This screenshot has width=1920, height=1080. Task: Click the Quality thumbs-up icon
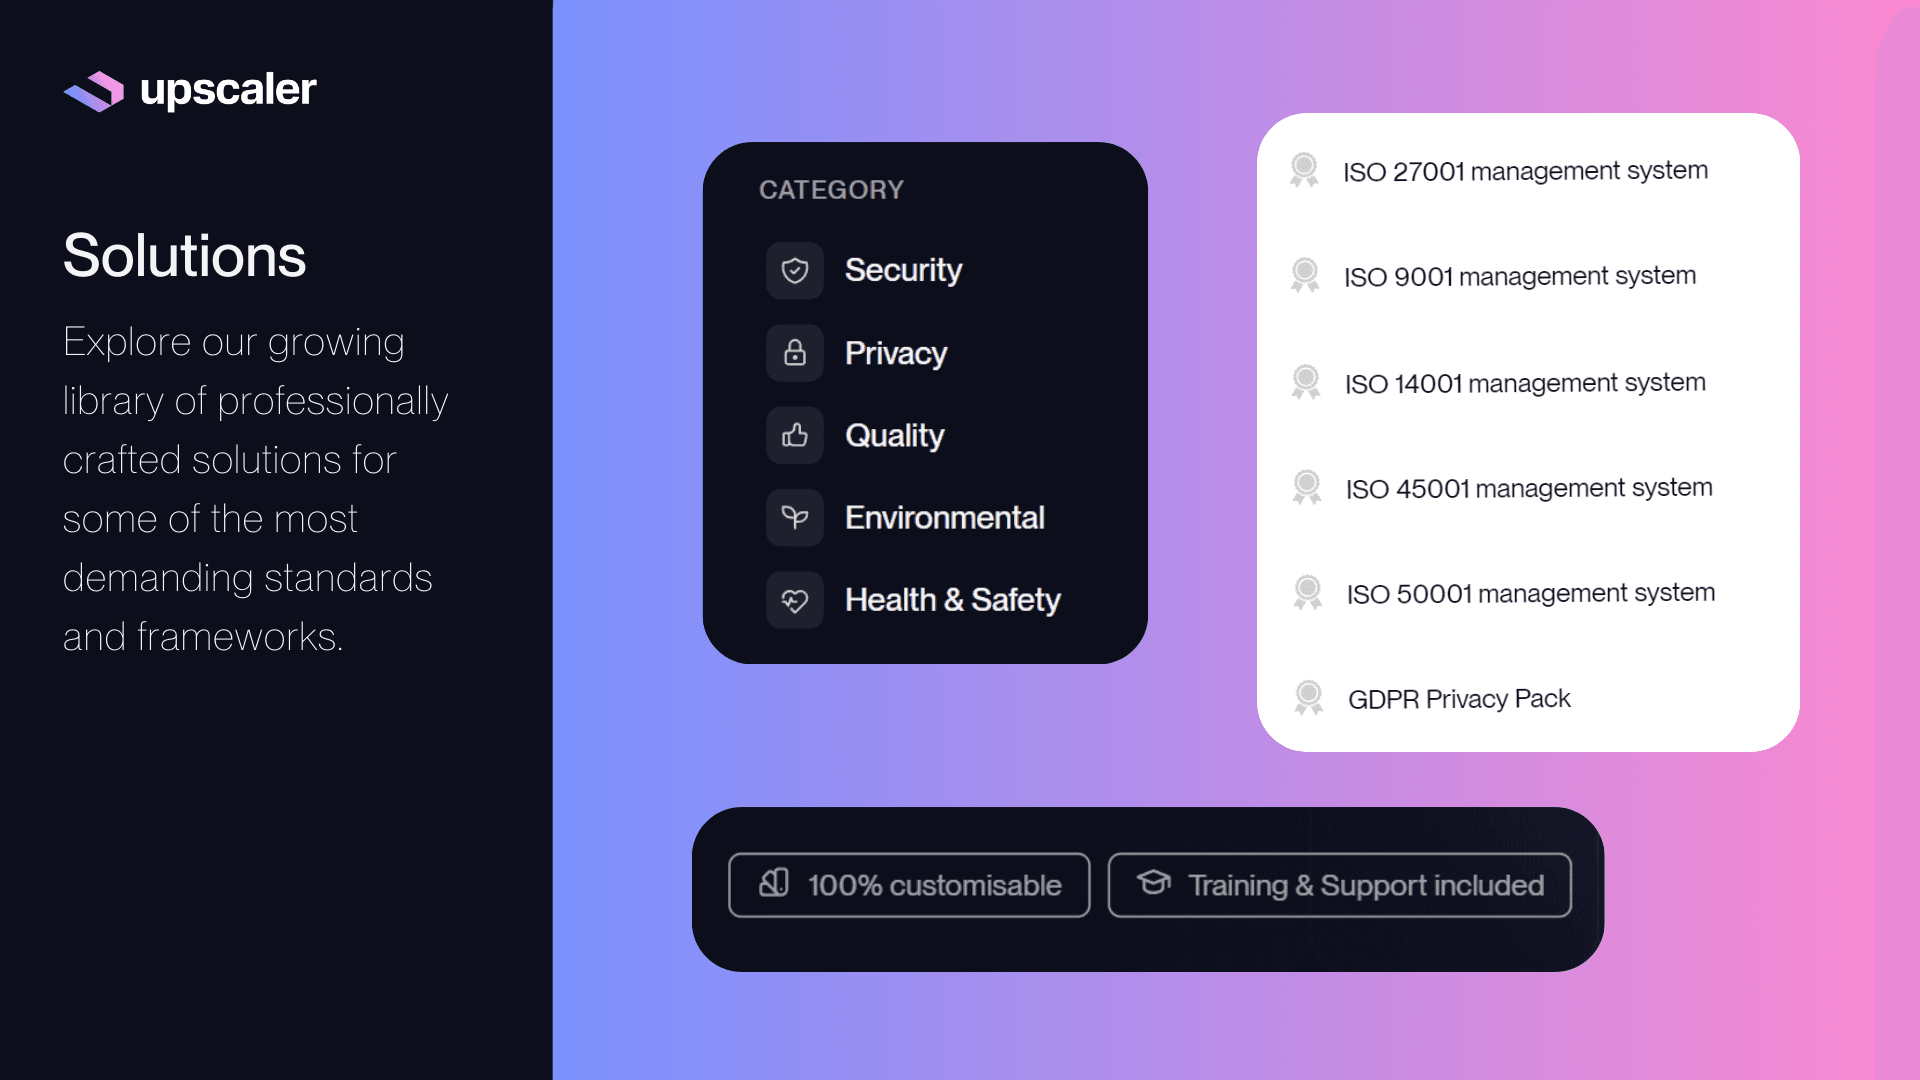[x=795, y=435]
